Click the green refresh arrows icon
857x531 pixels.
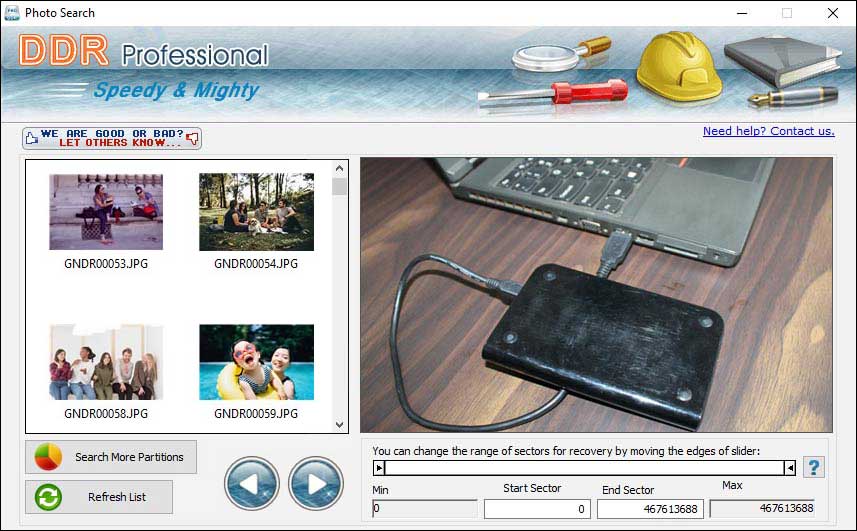pyautogui.click(x=48, y=497)
